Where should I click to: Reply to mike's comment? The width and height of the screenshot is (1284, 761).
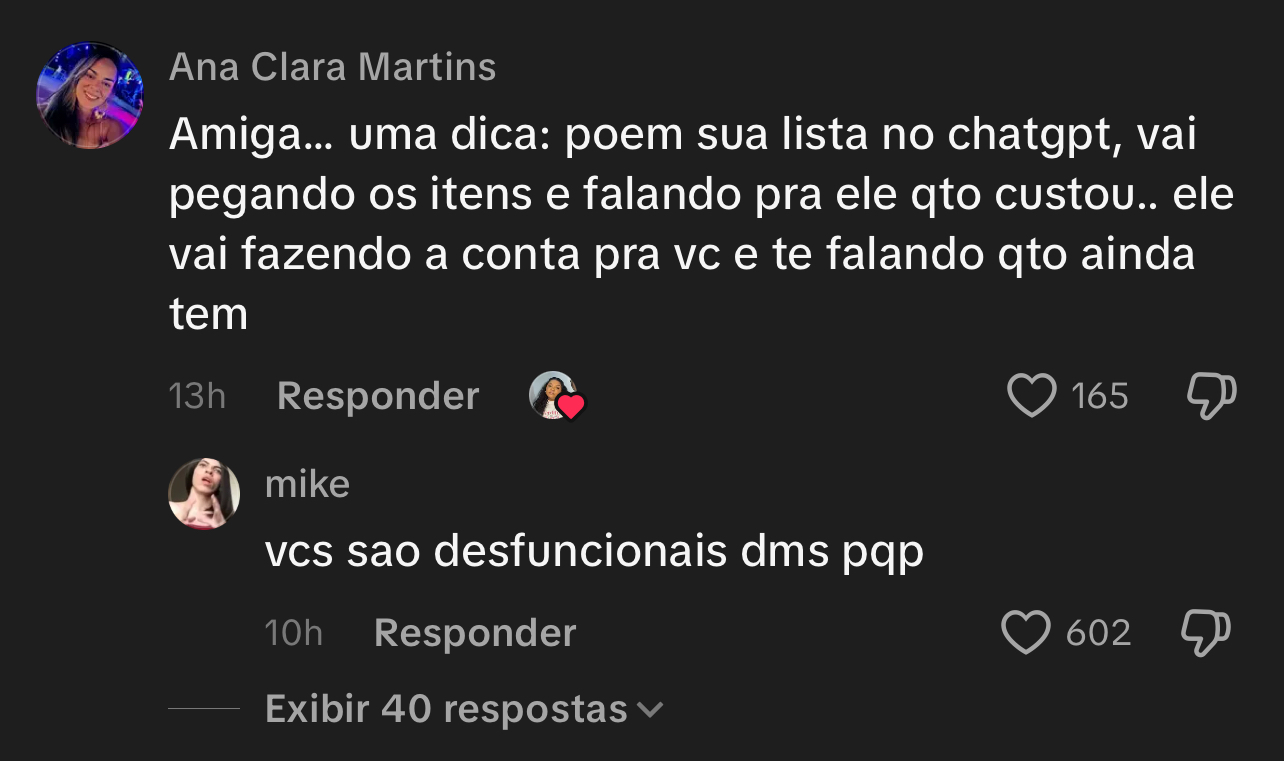(x=475, y=633)
